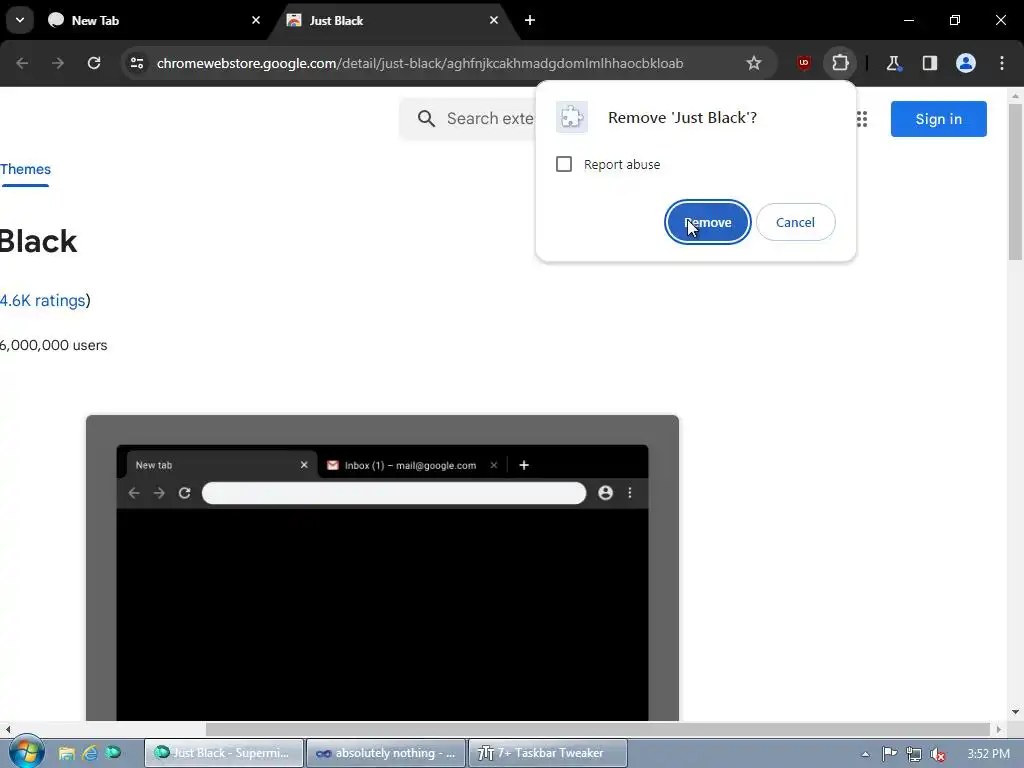The height and width of the screenshot is (768, 1024).
Task: Click the Just Black theme preview image
Action: (382, 568)
